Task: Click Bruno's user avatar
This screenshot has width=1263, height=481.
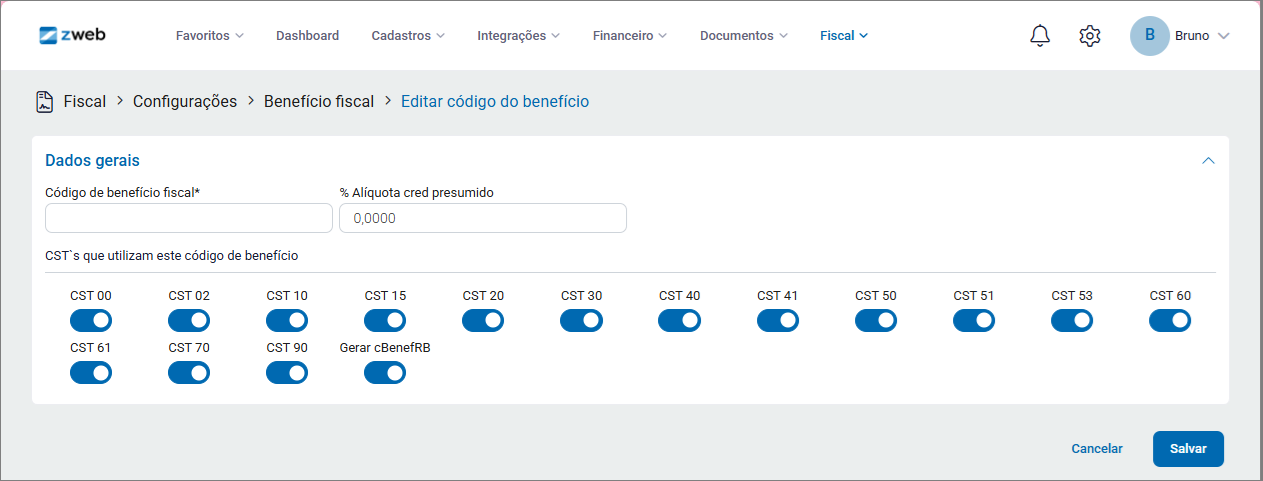Action: click(1149, 36)
